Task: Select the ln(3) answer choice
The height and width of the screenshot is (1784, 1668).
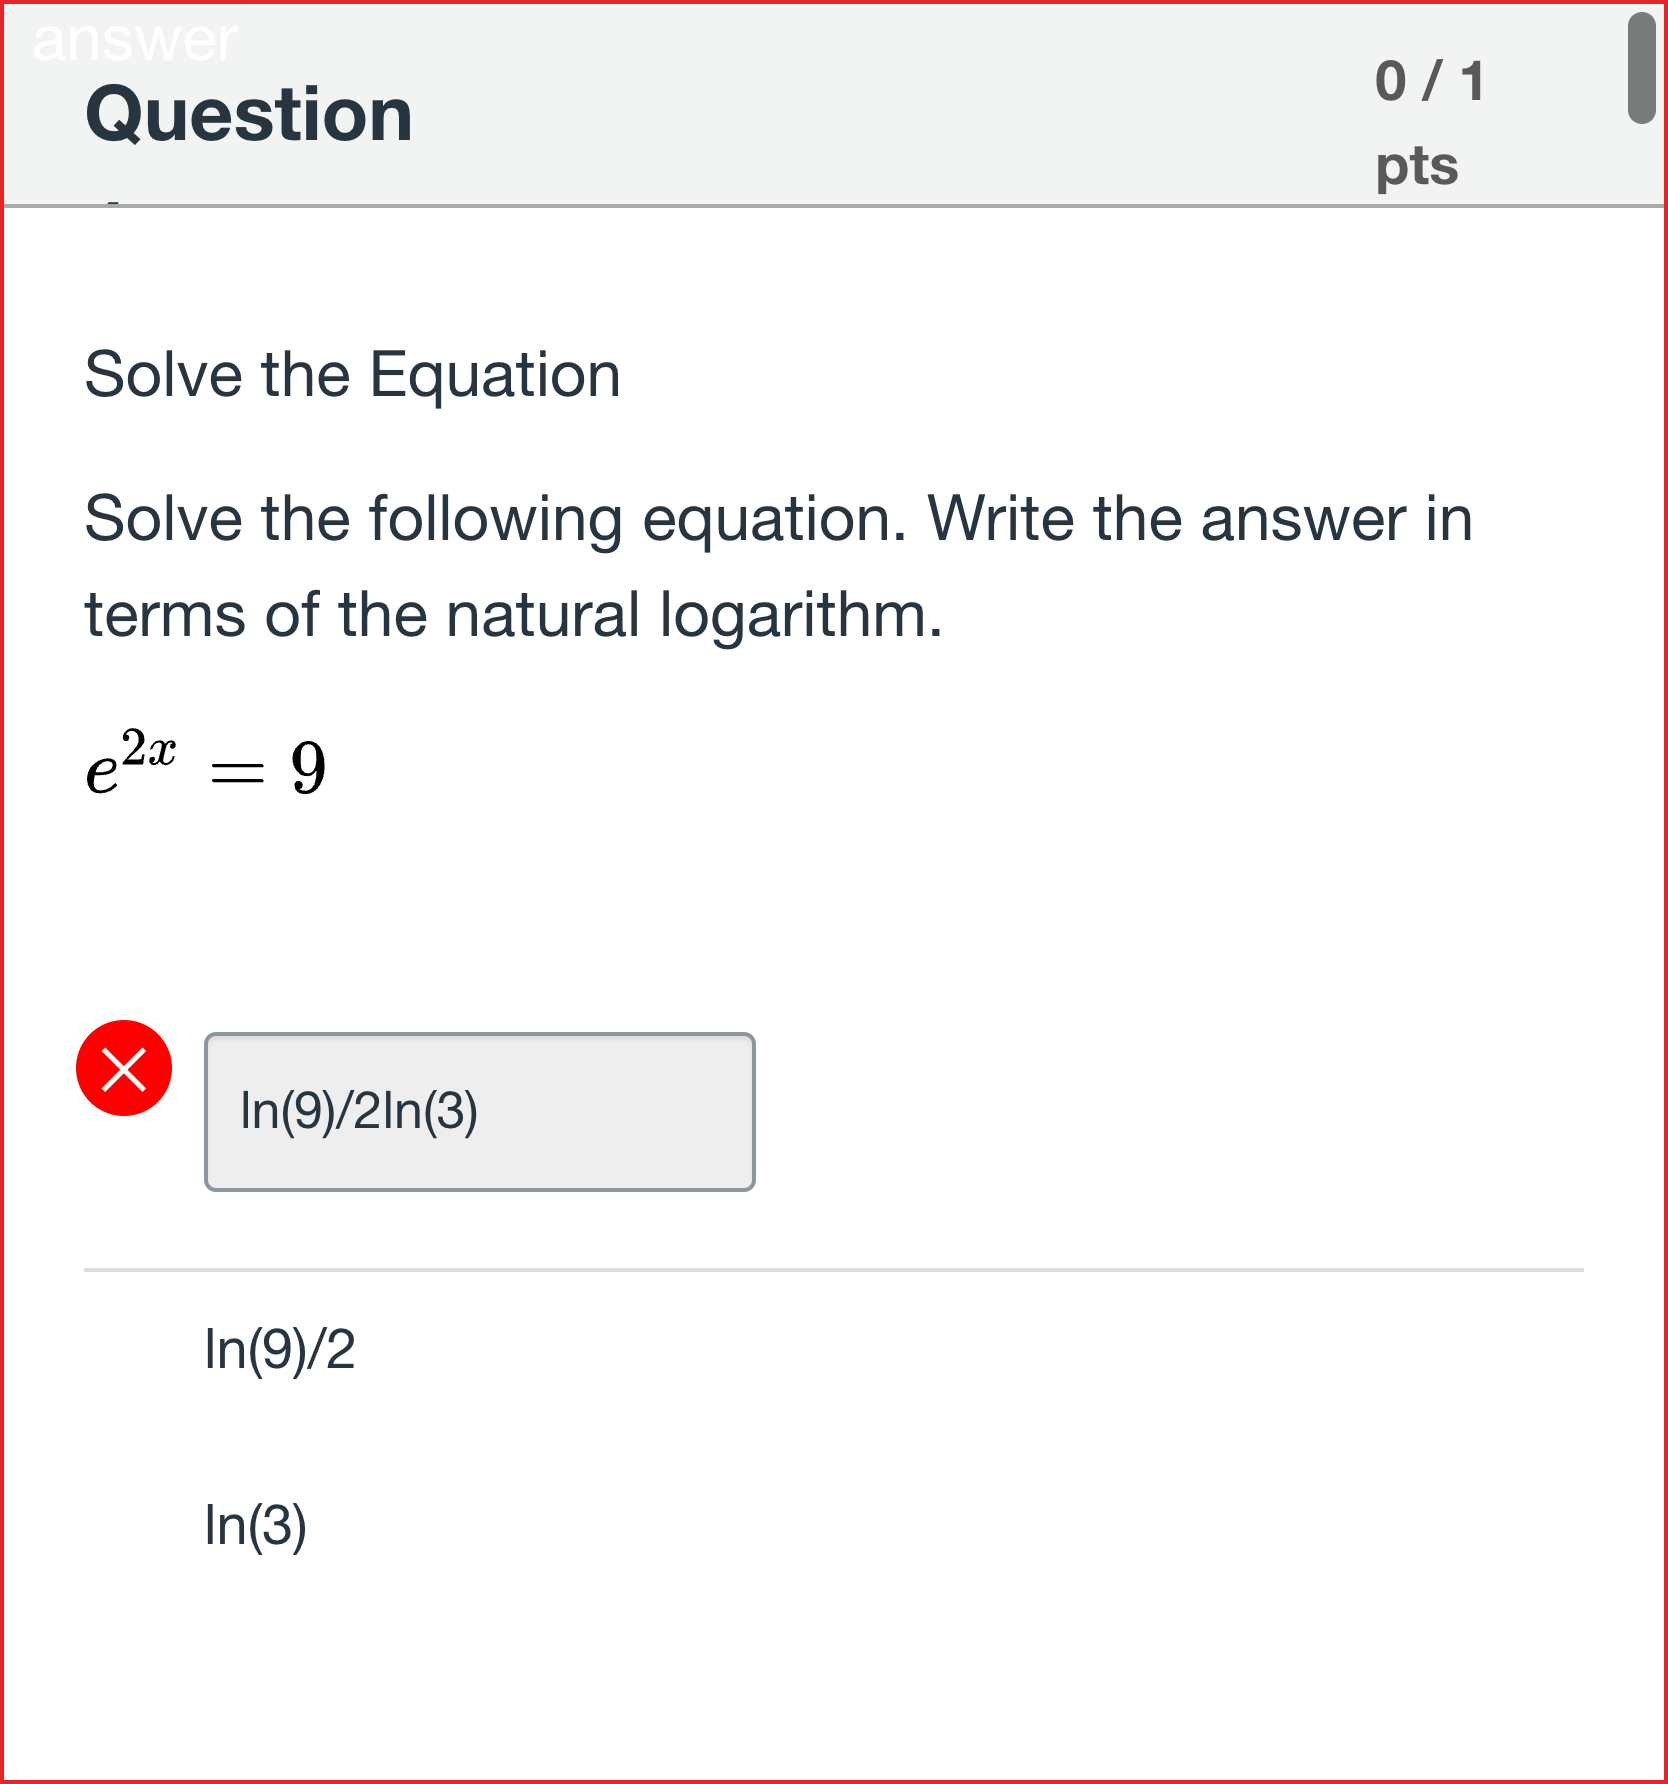Action: click(257, 1524)
